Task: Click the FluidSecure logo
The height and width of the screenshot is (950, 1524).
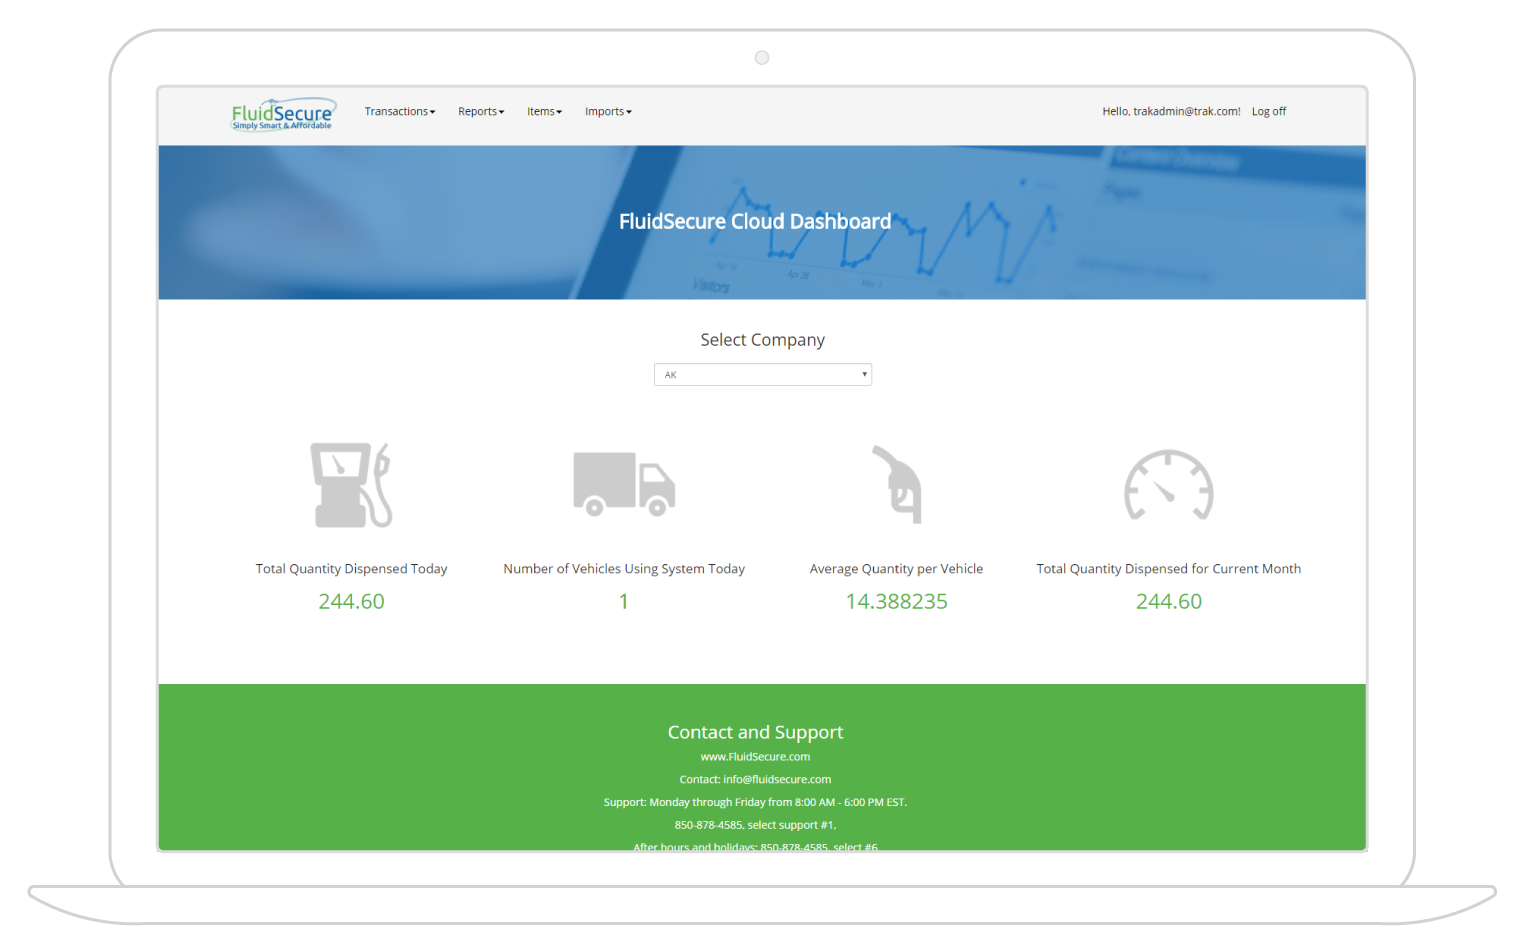Action: pyautogui.click(x=283, y=113)
